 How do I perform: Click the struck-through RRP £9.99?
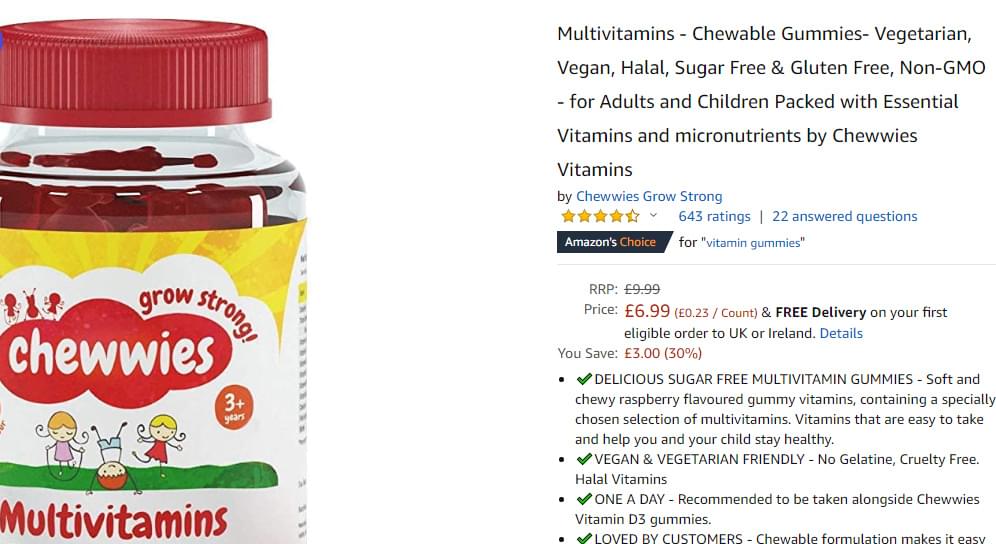point(642,290)
